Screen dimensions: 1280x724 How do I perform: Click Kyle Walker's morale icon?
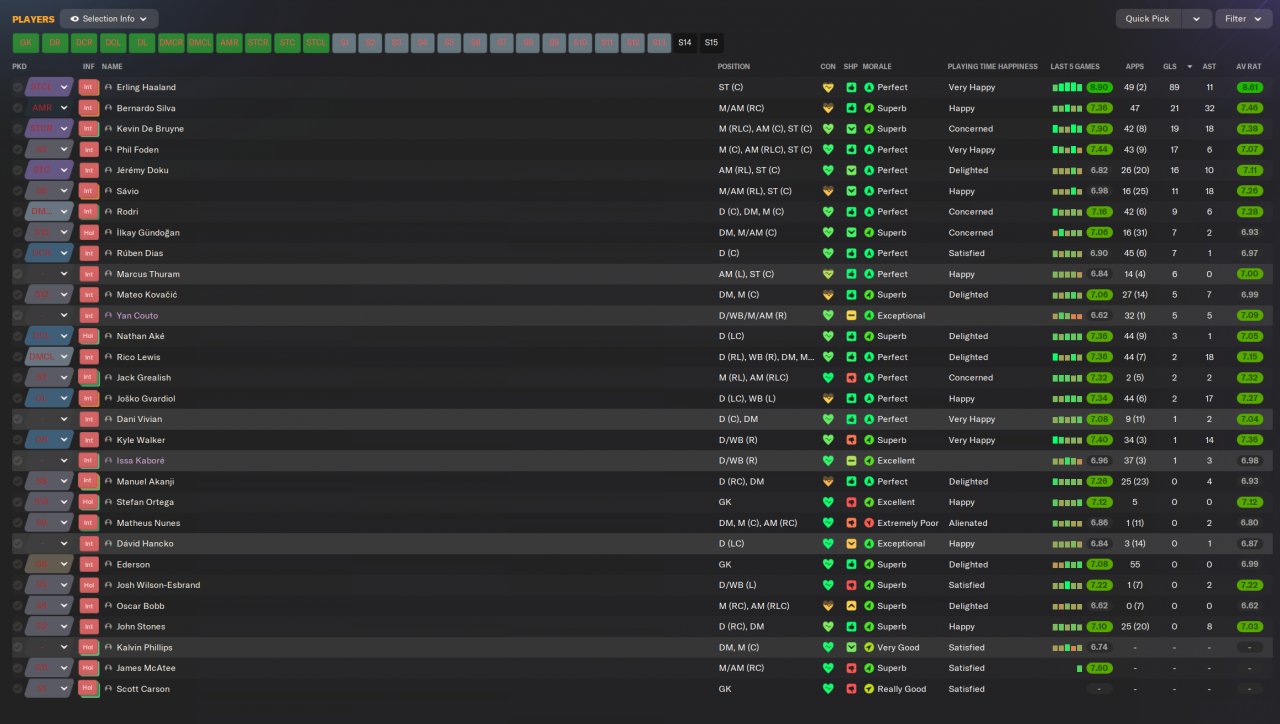[x=869, y=440]
